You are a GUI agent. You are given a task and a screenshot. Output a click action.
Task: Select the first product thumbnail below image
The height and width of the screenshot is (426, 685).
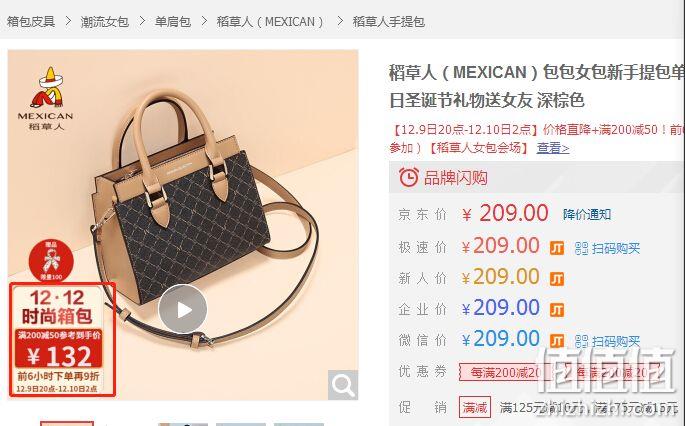pyautogui.click(x=67, y=423)
